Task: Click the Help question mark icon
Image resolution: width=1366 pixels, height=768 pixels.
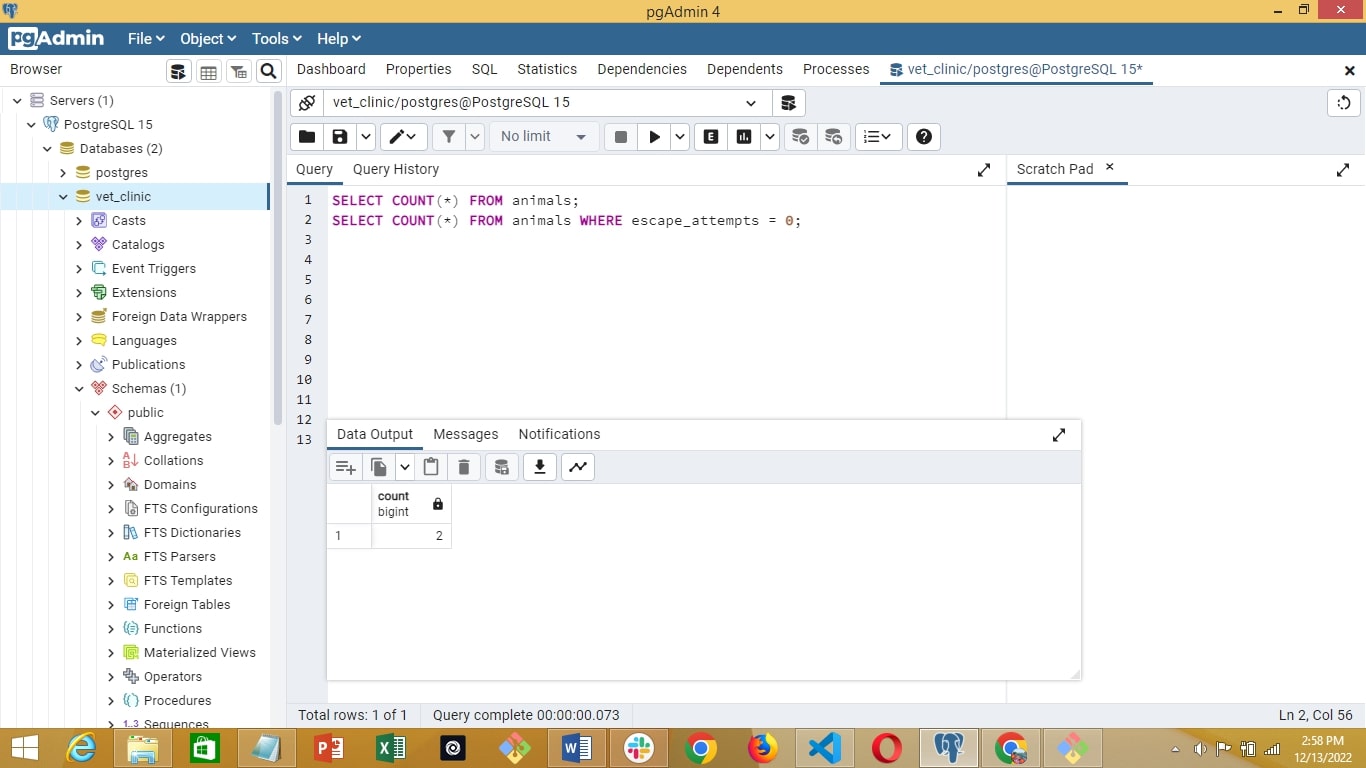Action: click(924, 137)
